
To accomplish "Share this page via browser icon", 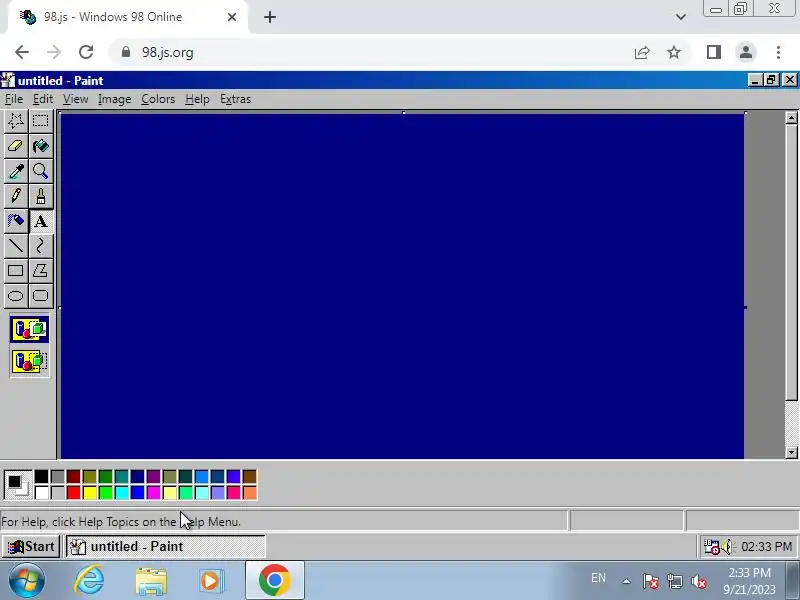I will 642,52.
